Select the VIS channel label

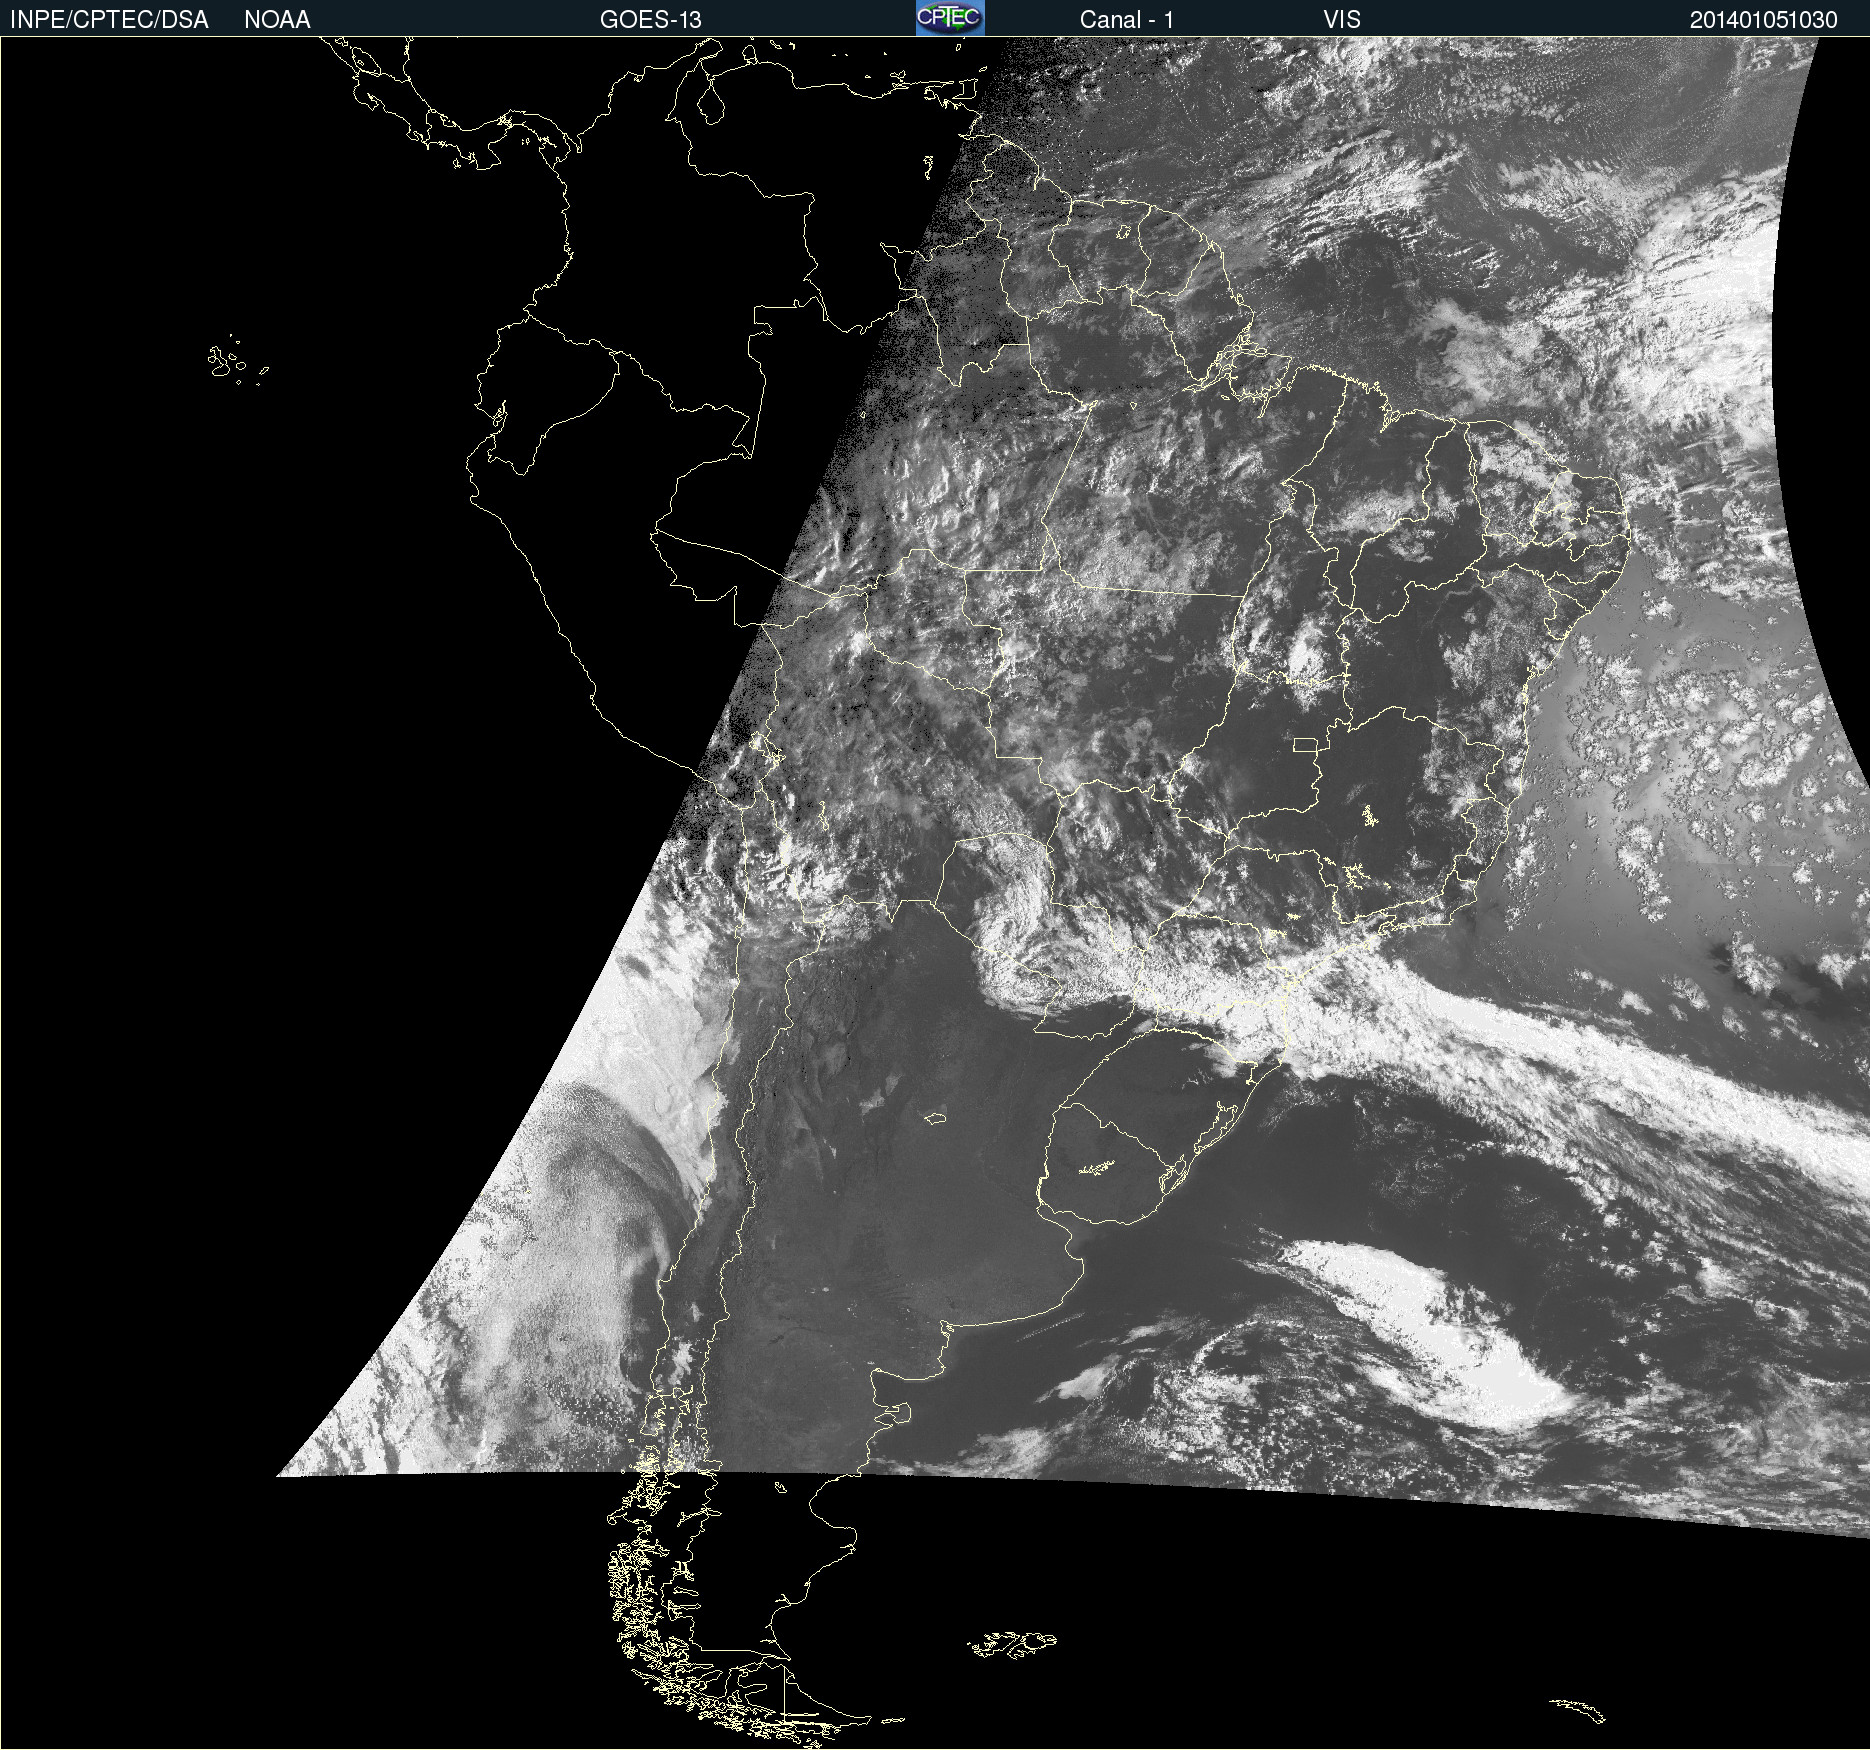(x=1342, y=20)
